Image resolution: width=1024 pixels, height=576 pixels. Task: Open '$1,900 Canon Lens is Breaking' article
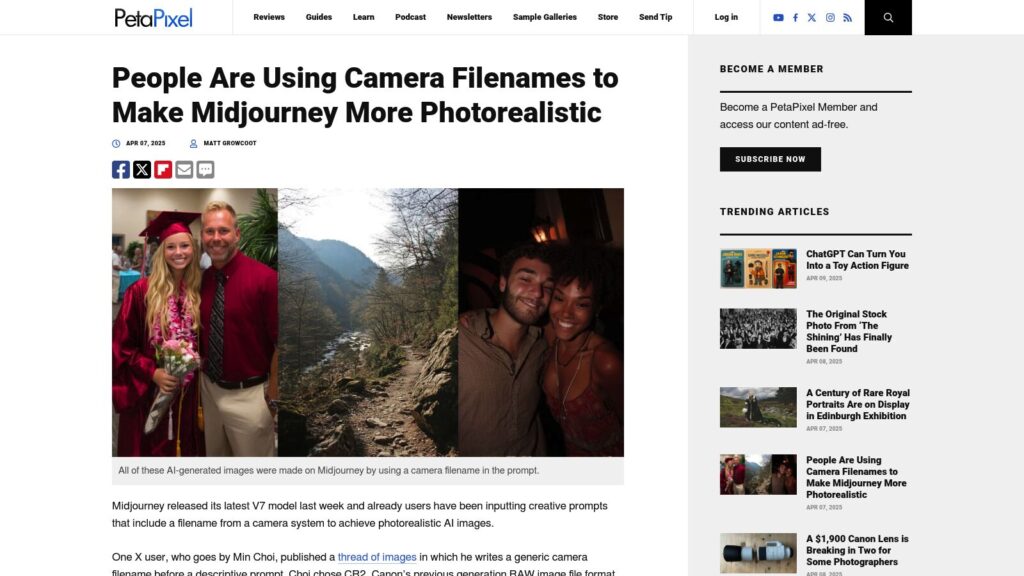click(x=857, y=551)
